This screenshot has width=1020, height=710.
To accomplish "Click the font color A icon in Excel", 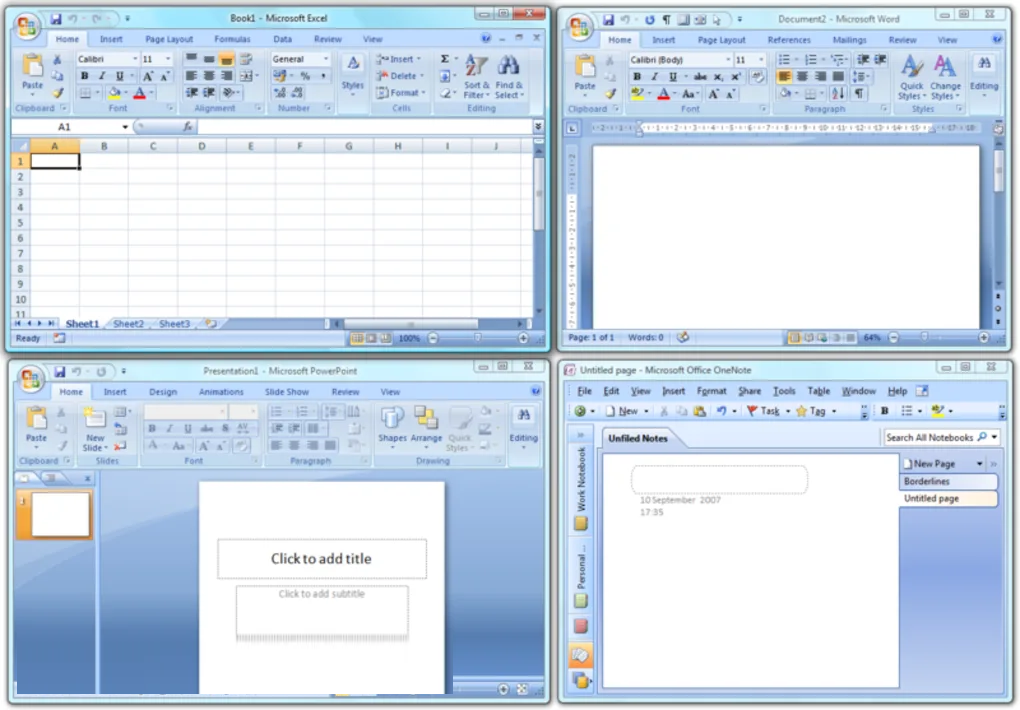I will tap(139, 93).
